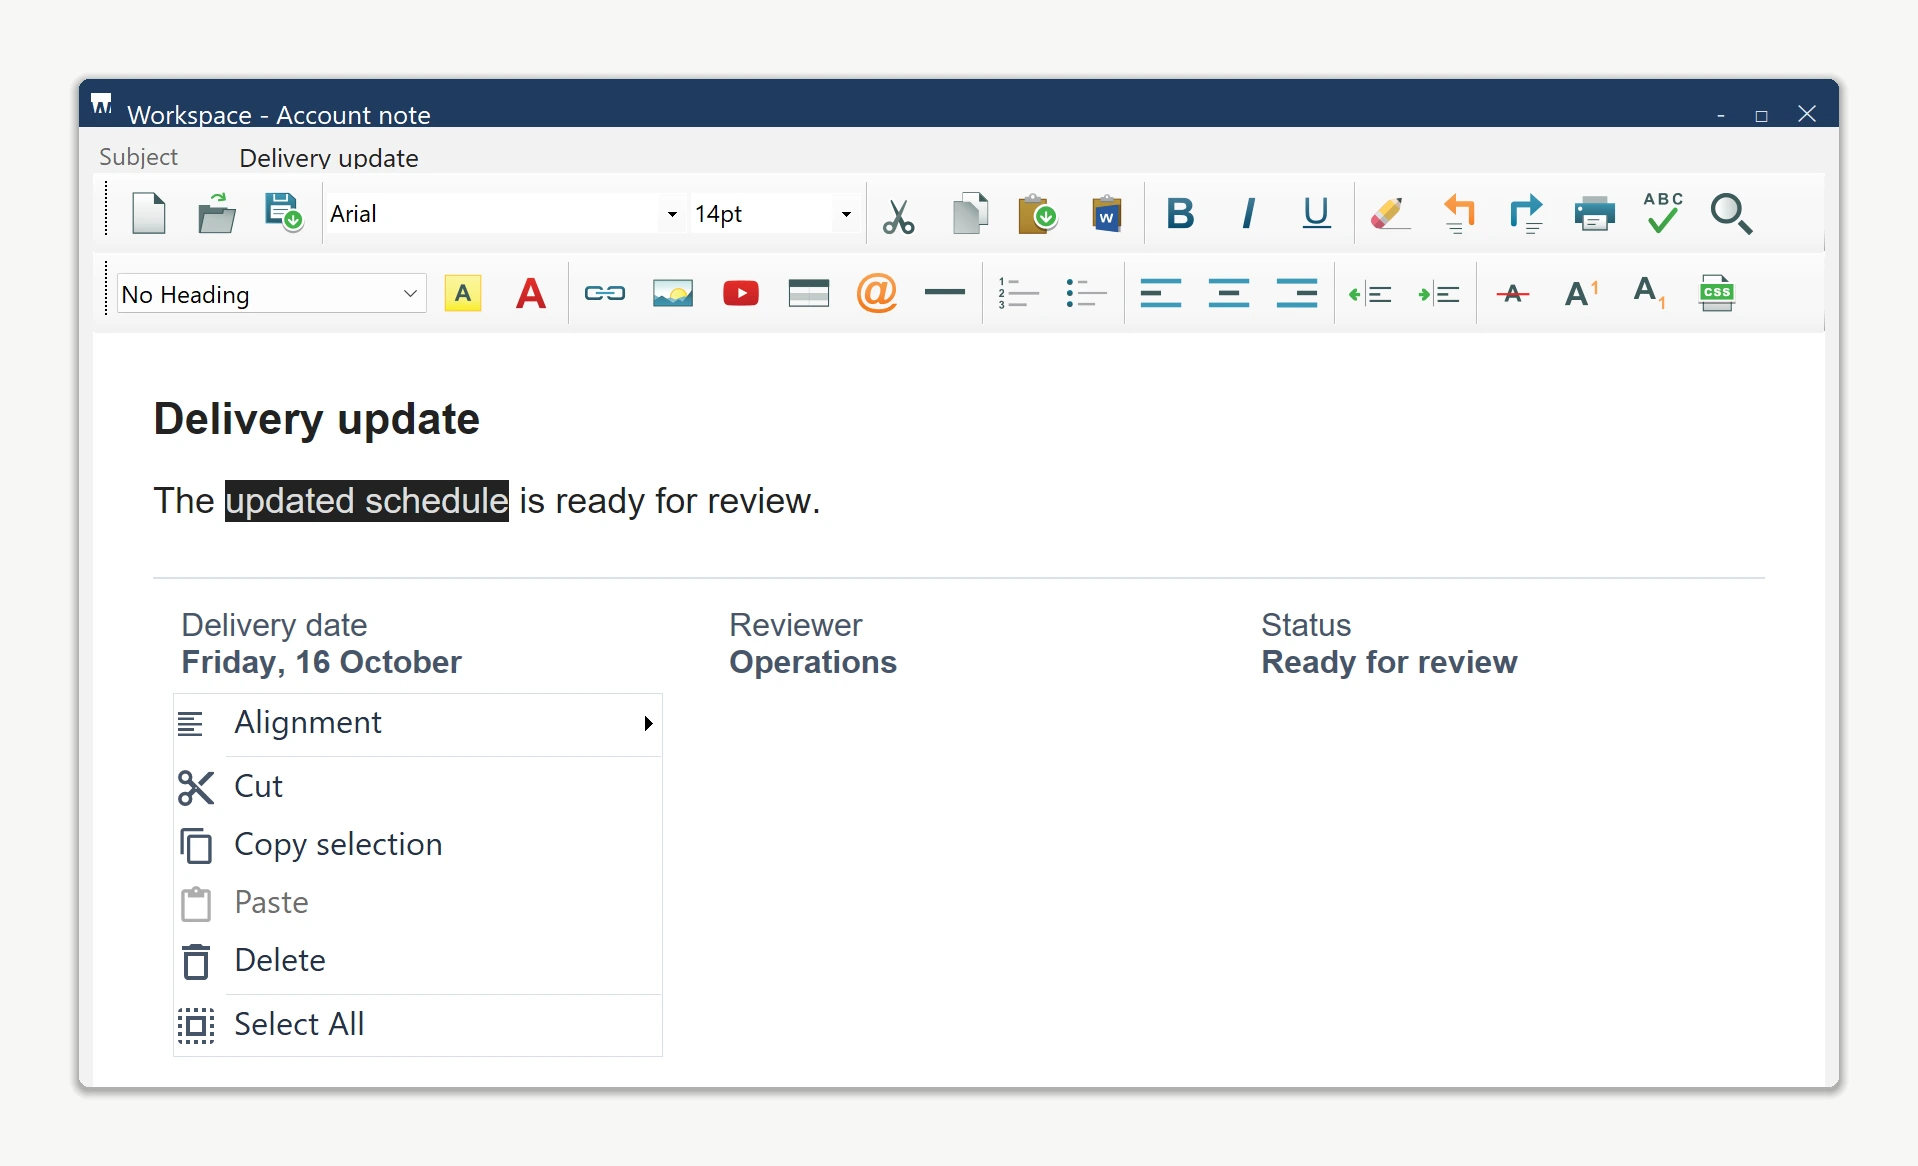This screenshot has width=1918, height=1166.
Task: Paste from clipboard using the toolbar icon
Action: tap(1038, 213)
